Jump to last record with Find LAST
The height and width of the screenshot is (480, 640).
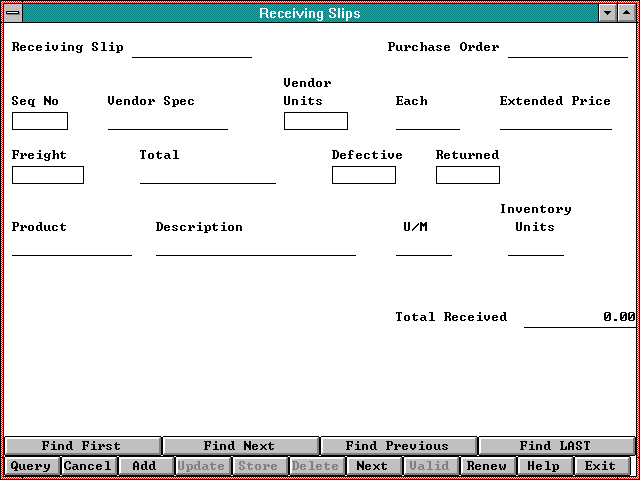pos(555,446)
